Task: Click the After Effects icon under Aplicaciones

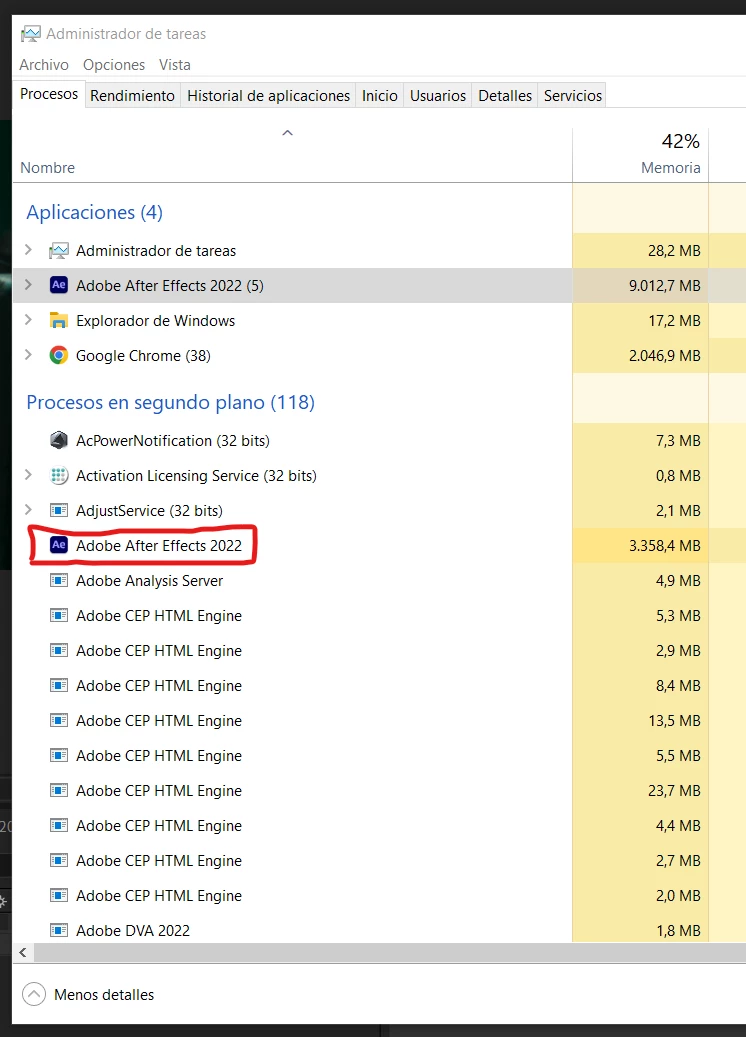Action: pos(59,285)
